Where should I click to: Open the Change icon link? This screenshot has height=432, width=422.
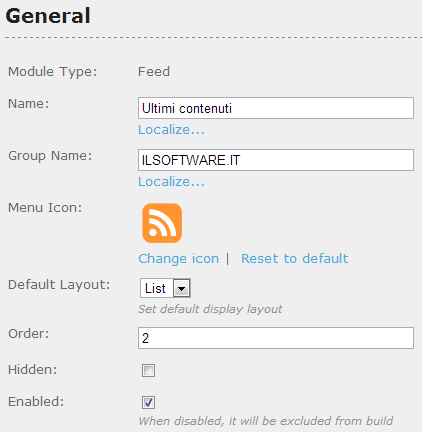tap(179, 259)
